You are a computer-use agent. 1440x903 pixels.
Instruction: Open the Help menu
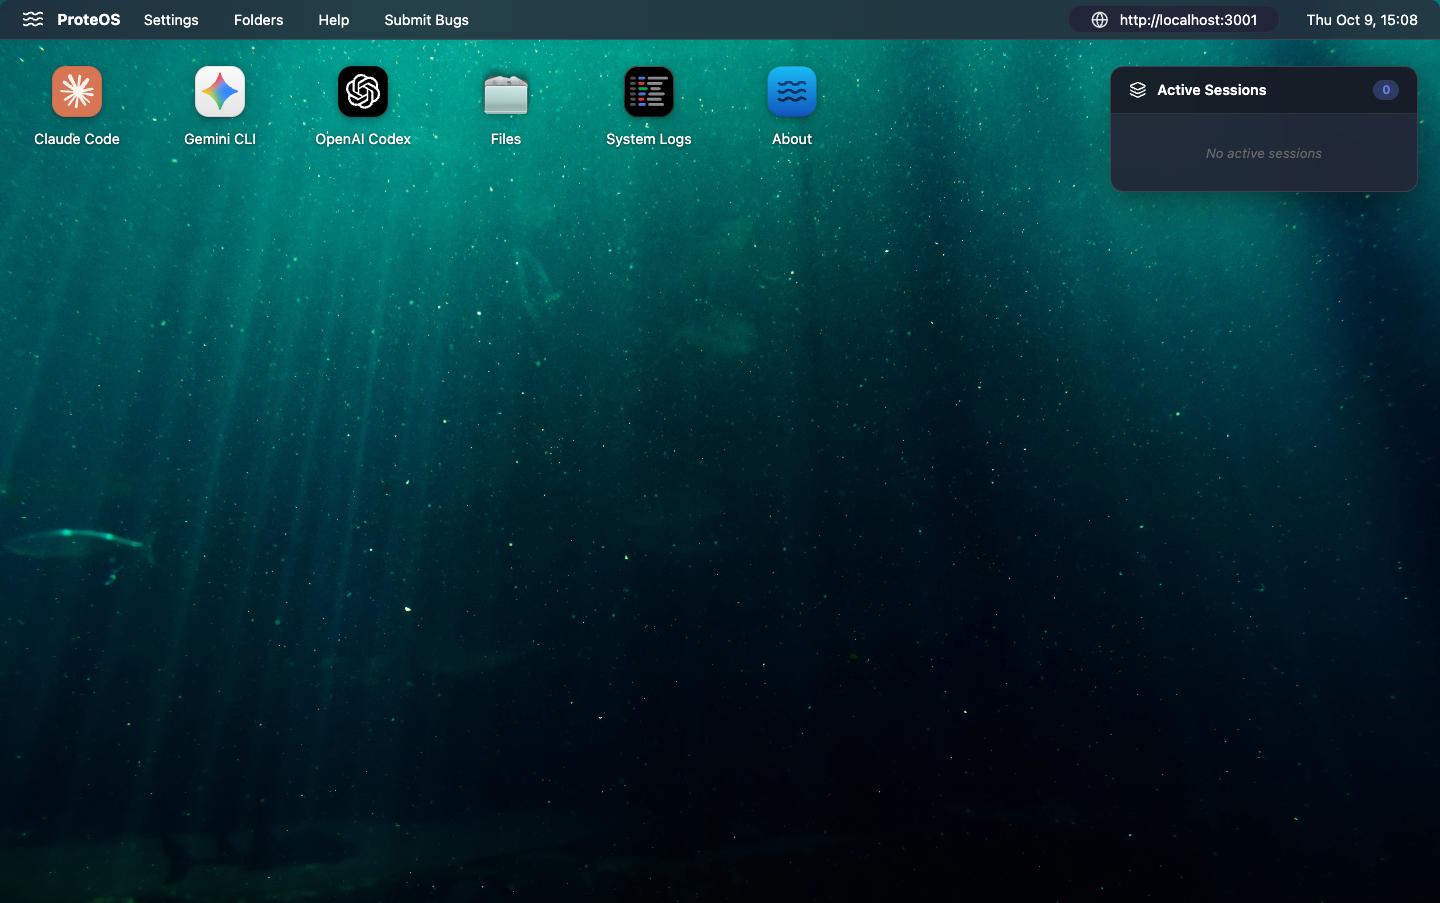[x=334, y=20]
